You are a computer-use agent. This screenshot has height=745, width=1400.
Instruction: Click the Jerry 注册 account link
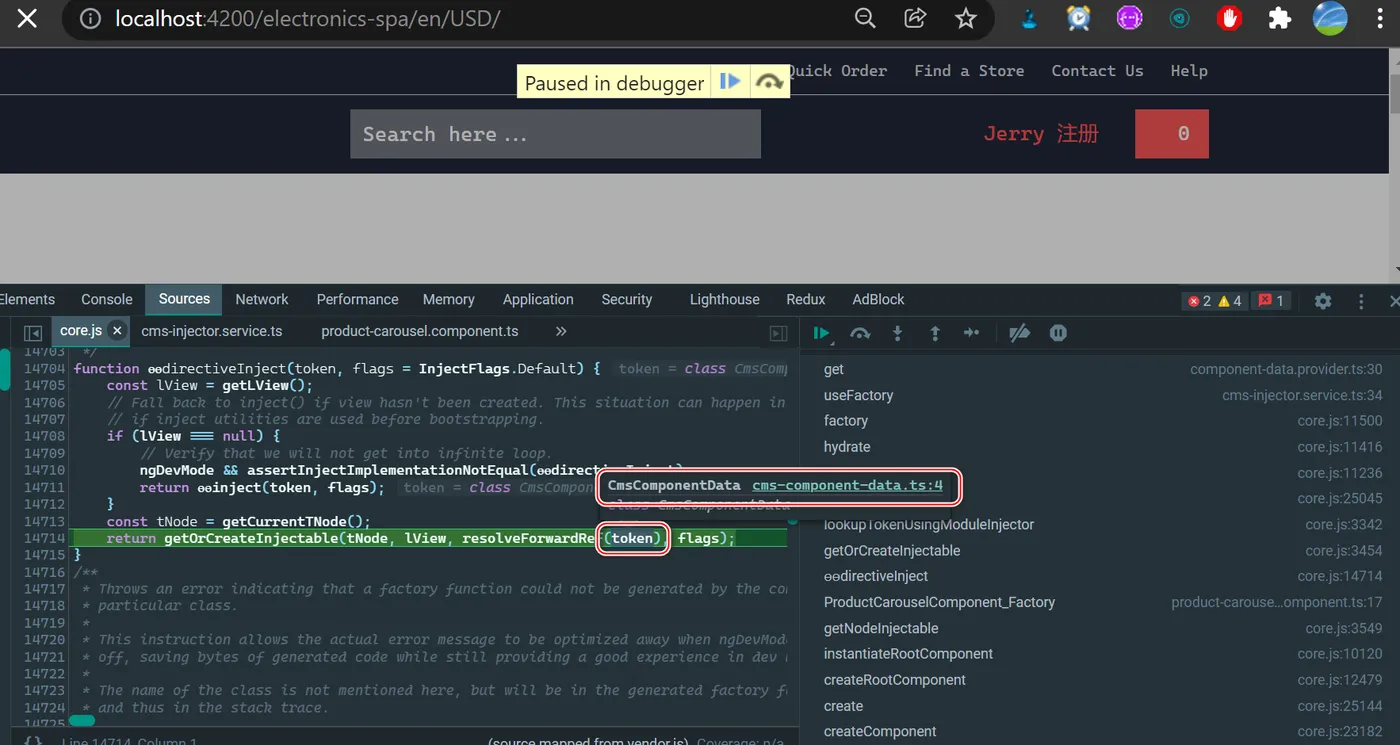click(x=1041, y=134)
